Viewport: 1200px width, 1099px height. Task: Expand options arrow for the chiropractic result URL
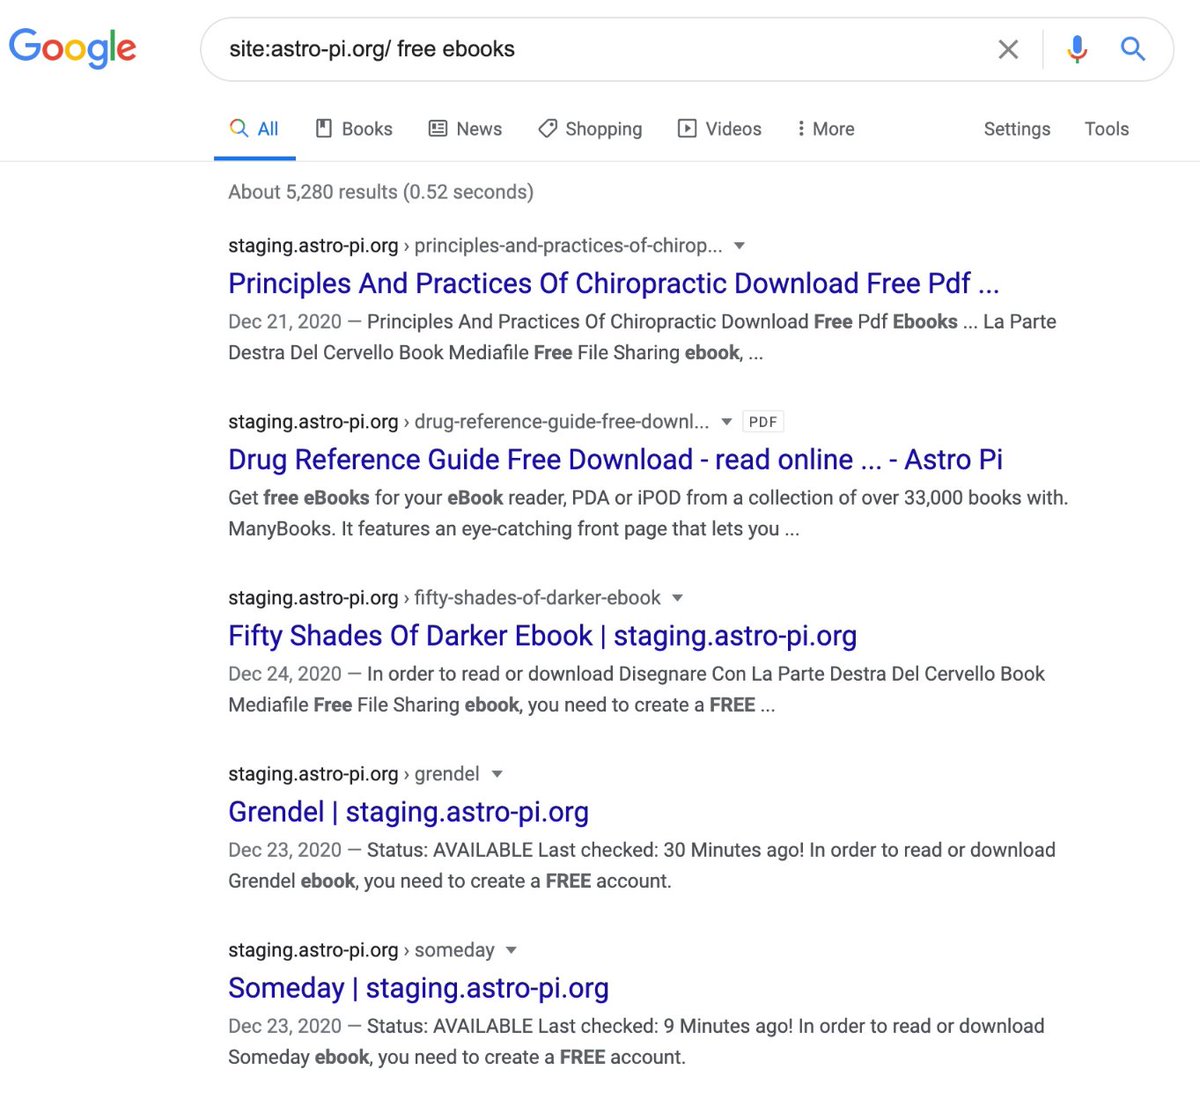(x=739, y=246)
